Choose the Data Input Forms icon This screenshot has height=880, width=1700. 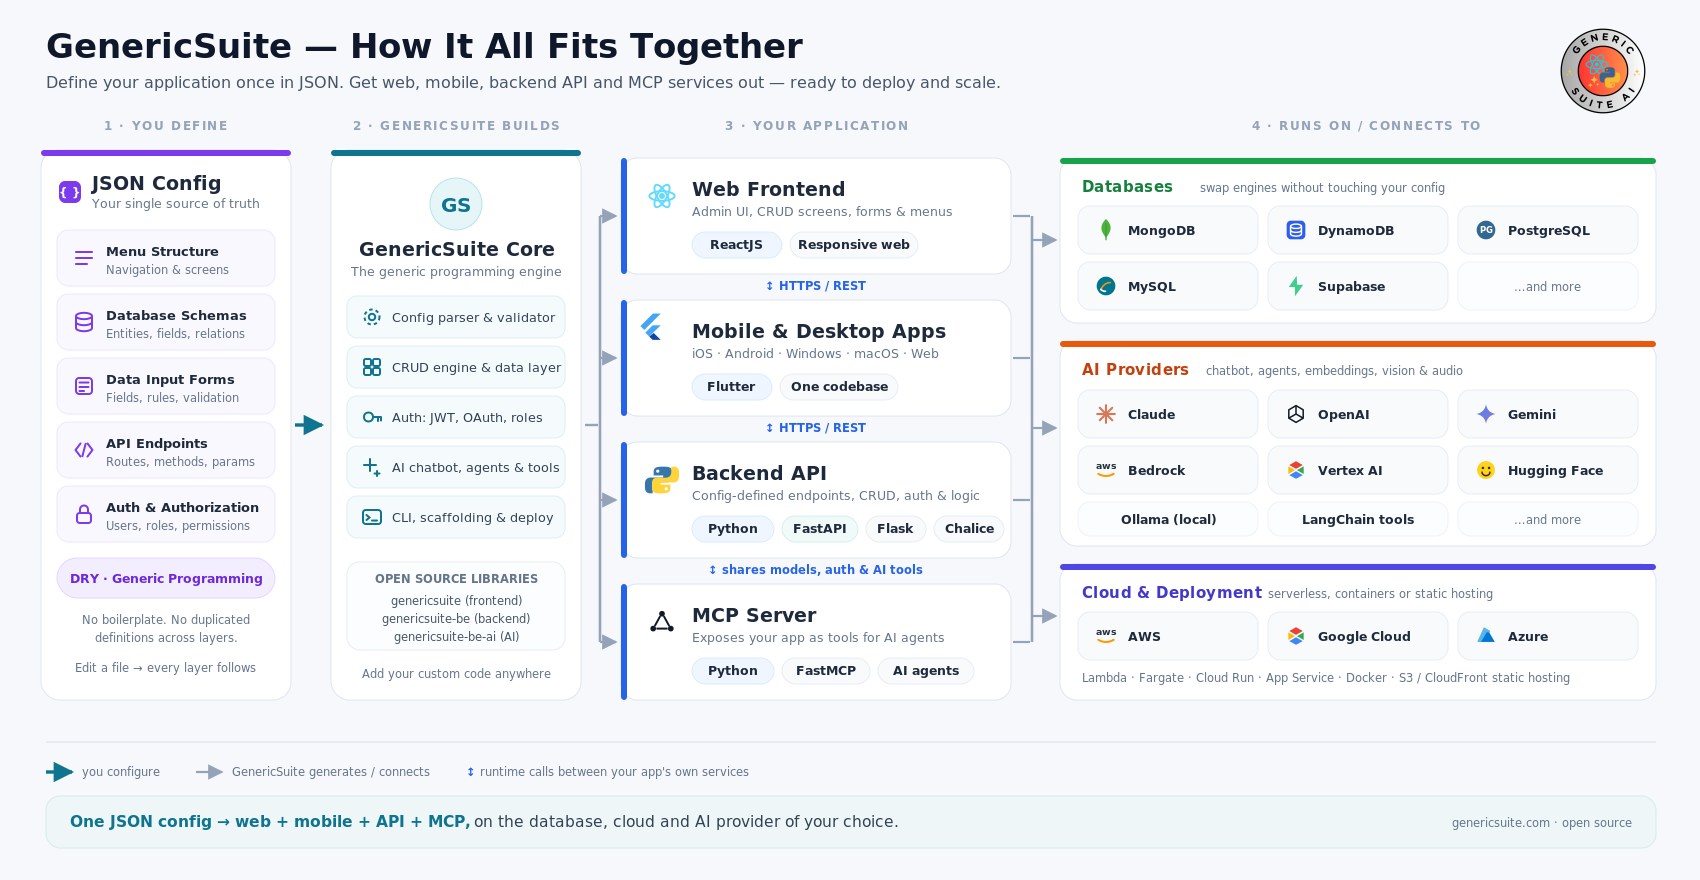tap(84, 386)
